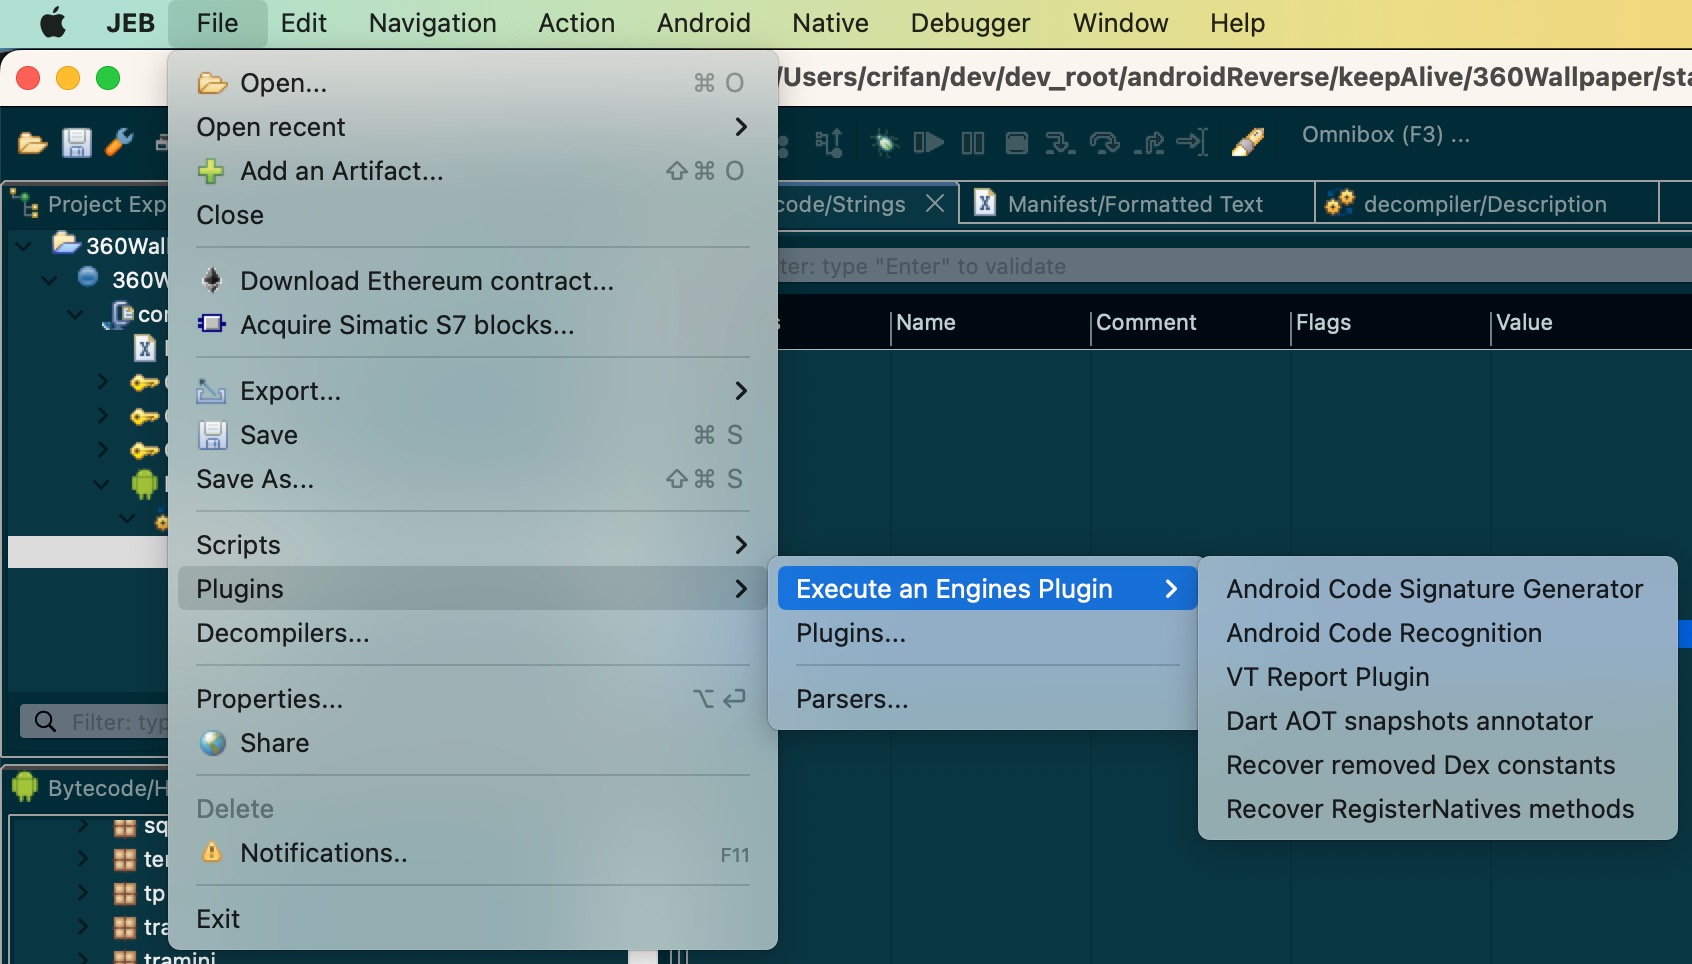1692x964 pixels.
Task: Click the pause debugger toolbar icon
Action: pos(973,143)
